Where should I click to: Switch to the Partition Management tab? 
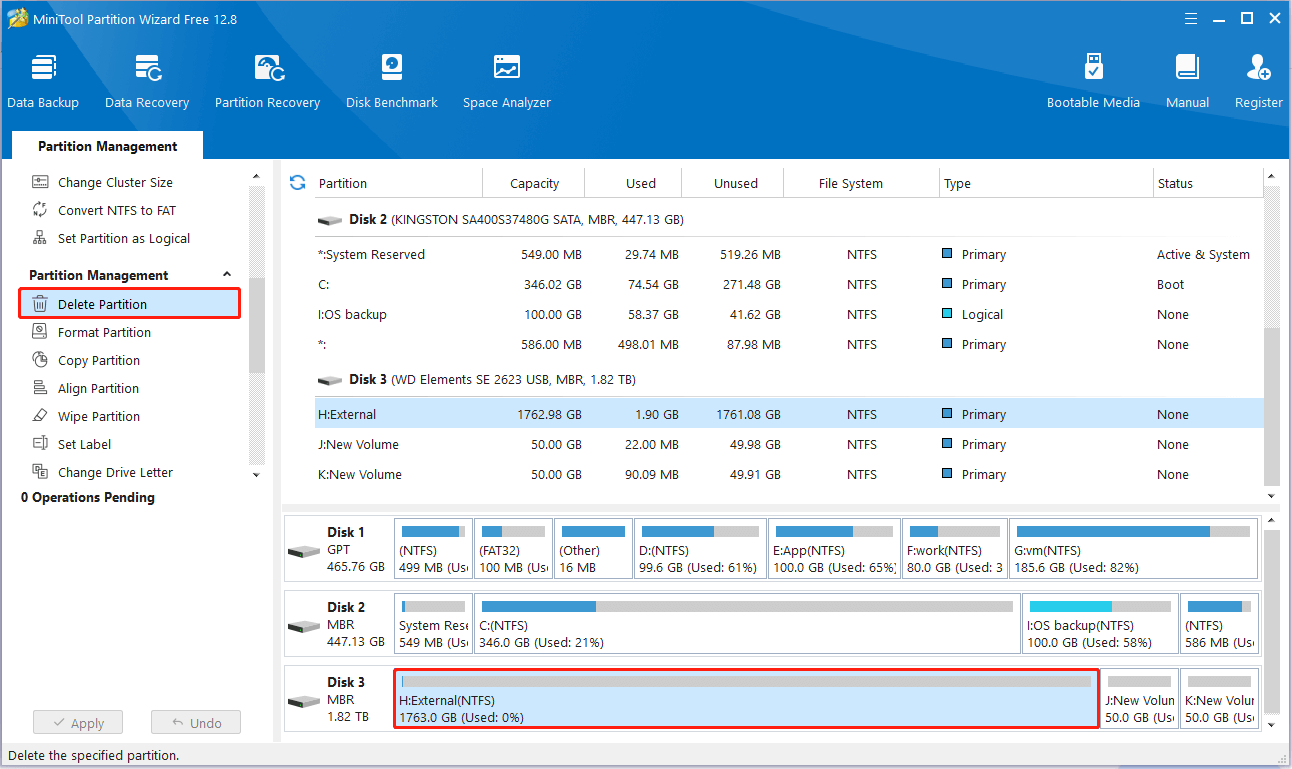point(108,146)
